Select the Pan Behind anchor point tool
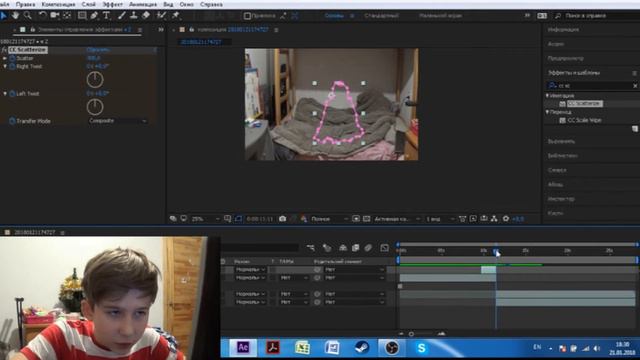The width and height of the screenshot is (640, 360). coord(67,16)
